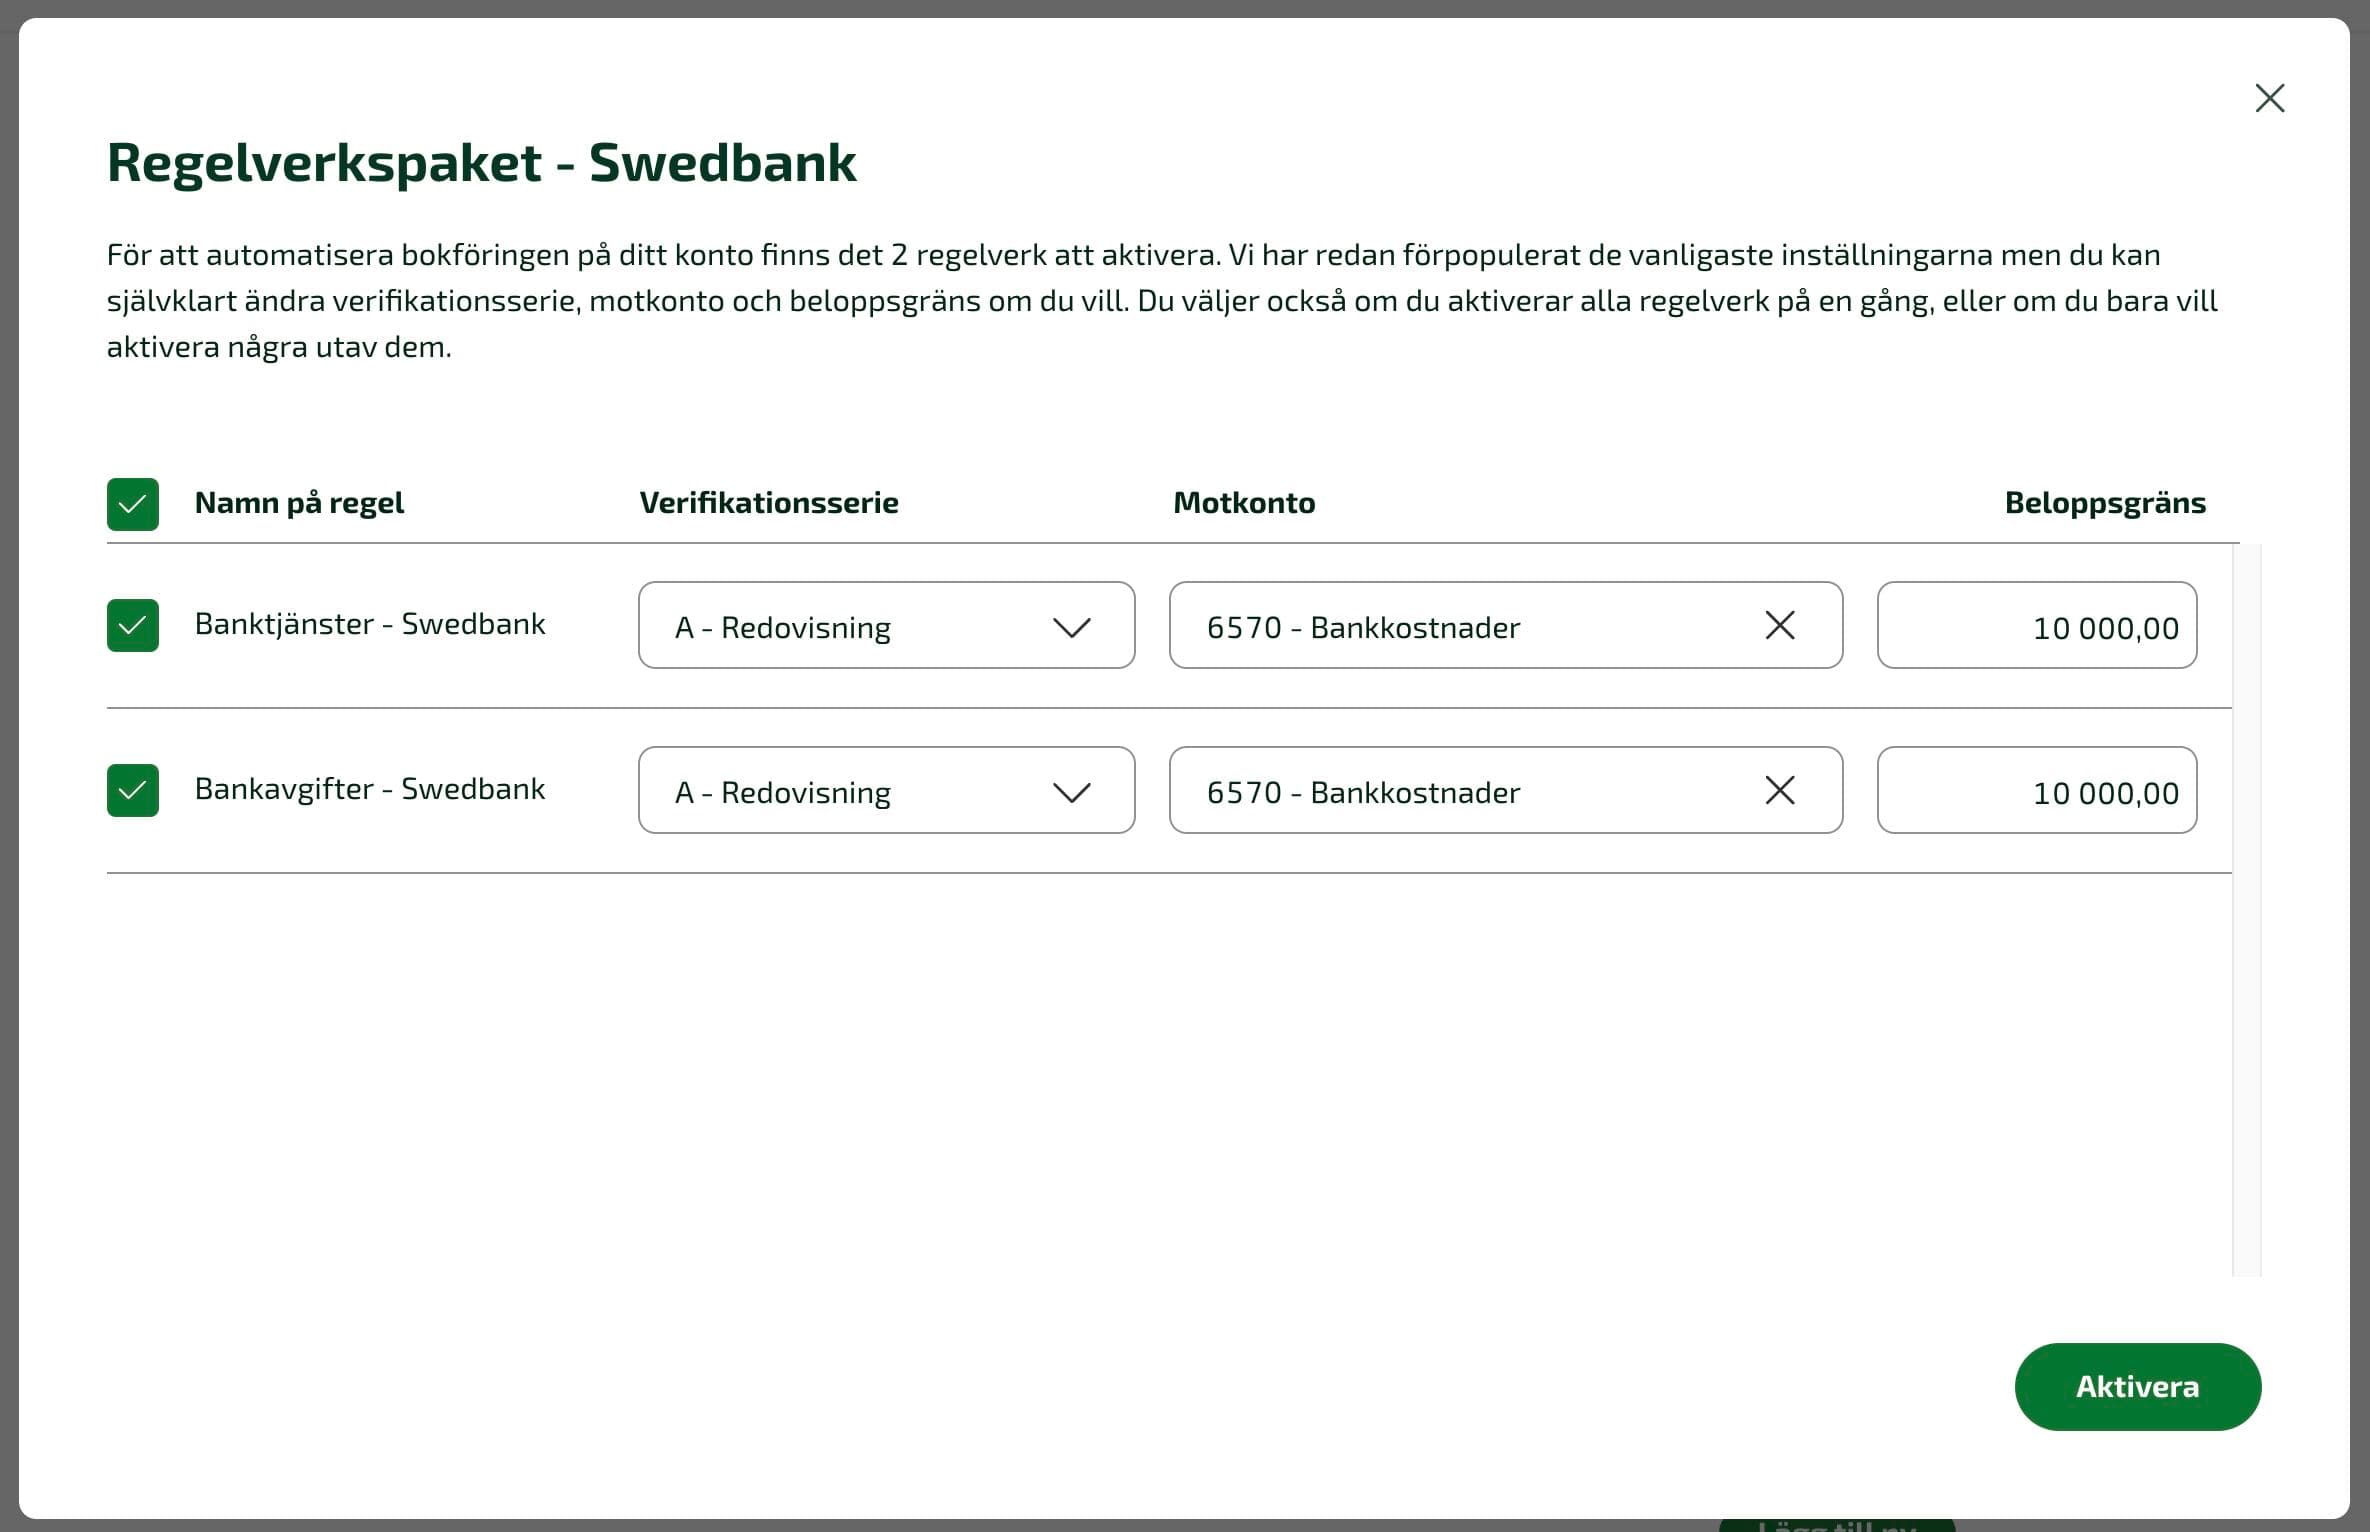Viewport: 2370px width, 1532px height.
Task: Click the 'Bankavgifter - Swedbank' rule name
Action: [x=370, y=789]
